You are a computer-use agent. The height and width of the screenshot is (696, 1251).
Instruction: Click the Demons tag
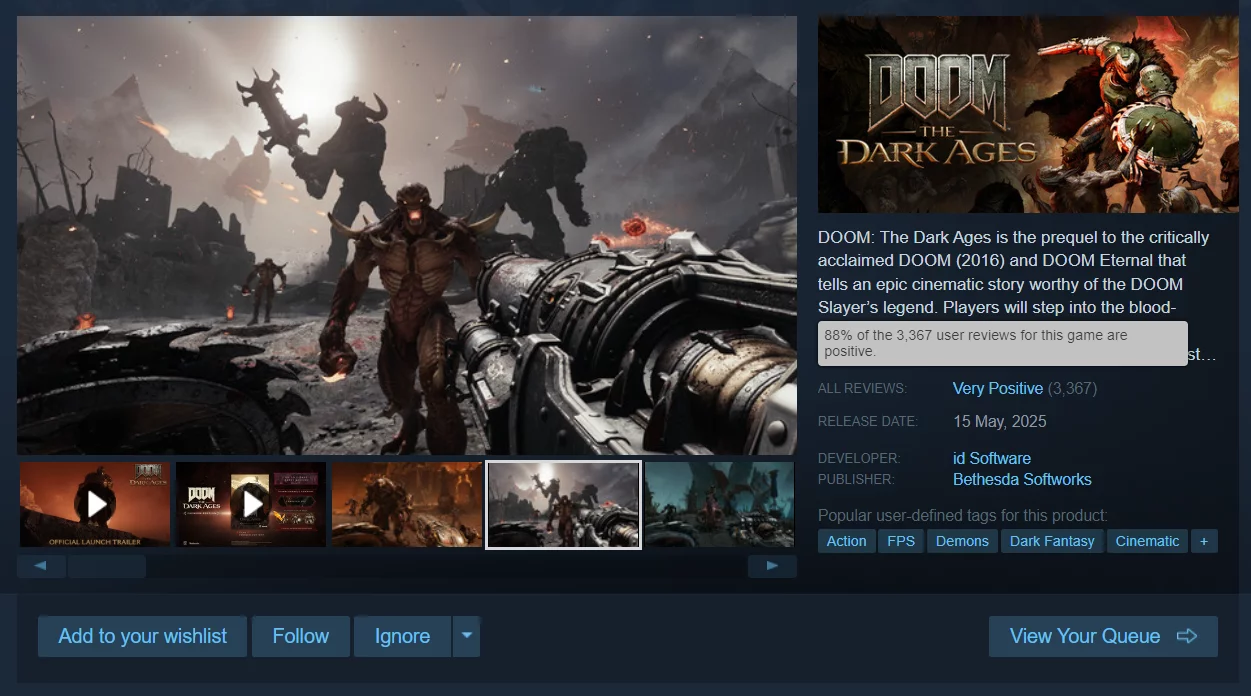tap(962, 541)
